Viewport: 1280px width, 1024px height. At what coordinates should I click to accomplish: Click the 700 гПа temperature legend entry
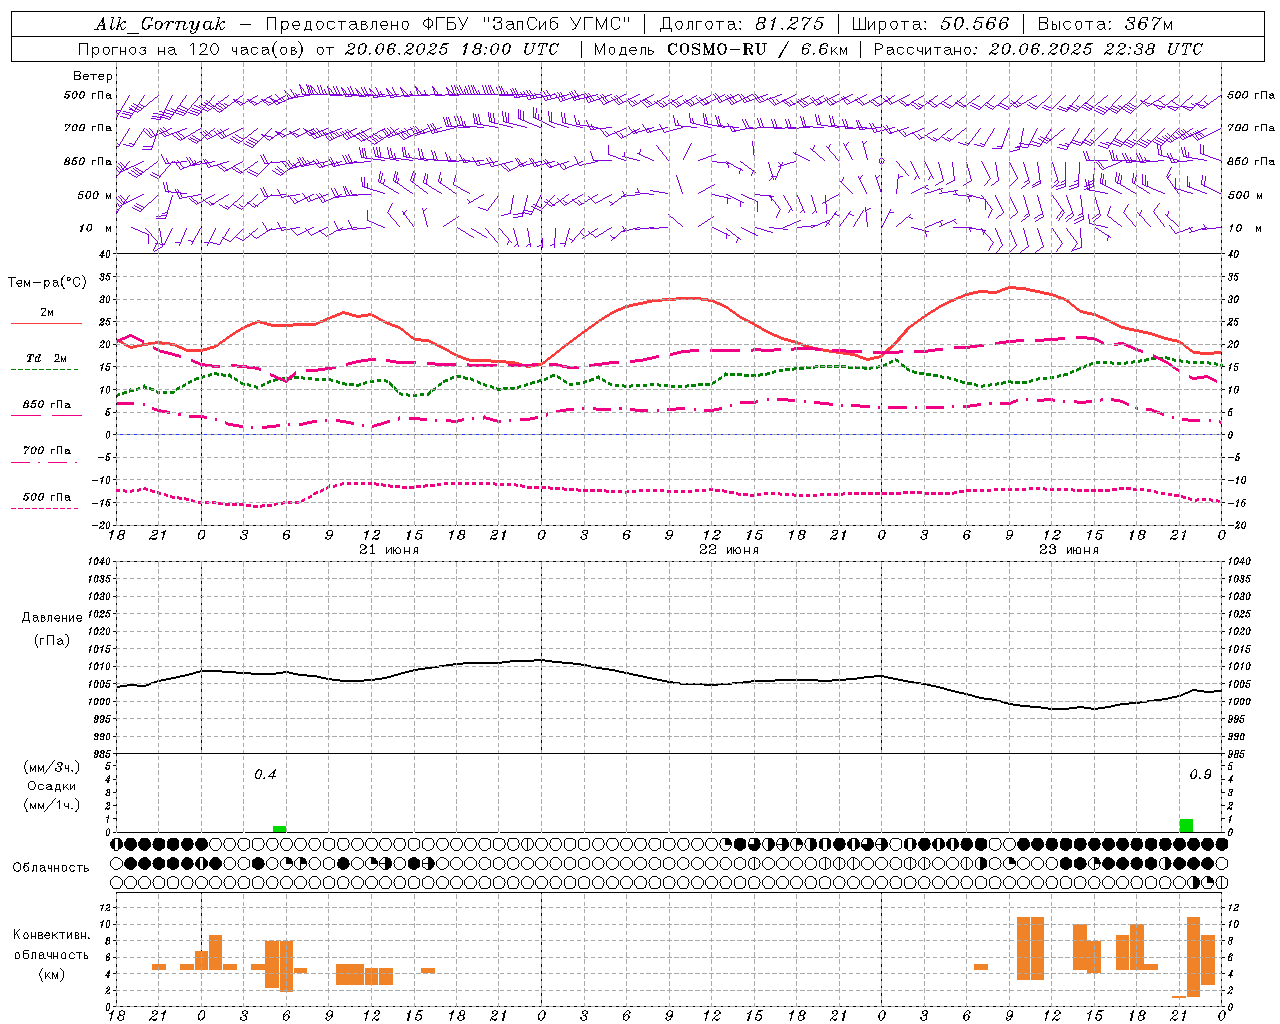point(46,451)
